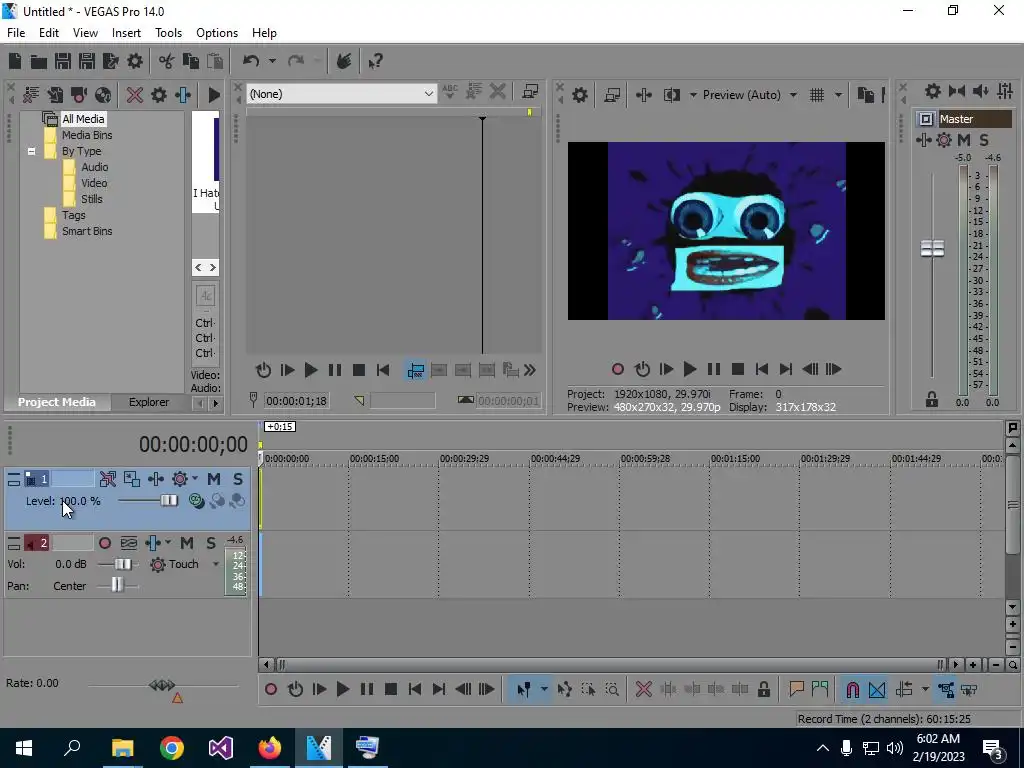This screenshot has width=1024, height=768.
Task: Open Windows File Explorer on taskbar
Action: (x=122, y=747)
